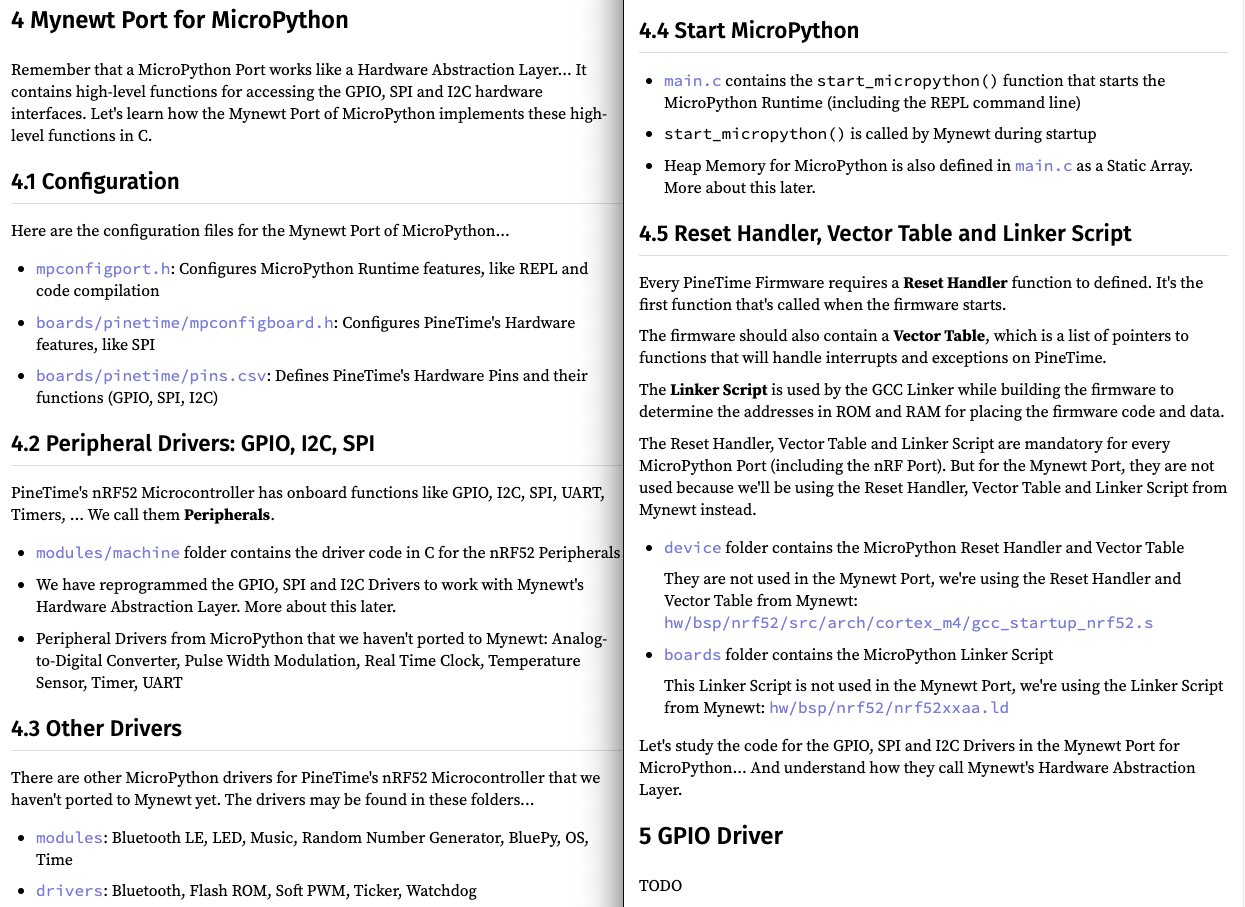Open the boards/pinetime/mpconfigboard.h link
1245x907 pixels.
coord(184,323)
